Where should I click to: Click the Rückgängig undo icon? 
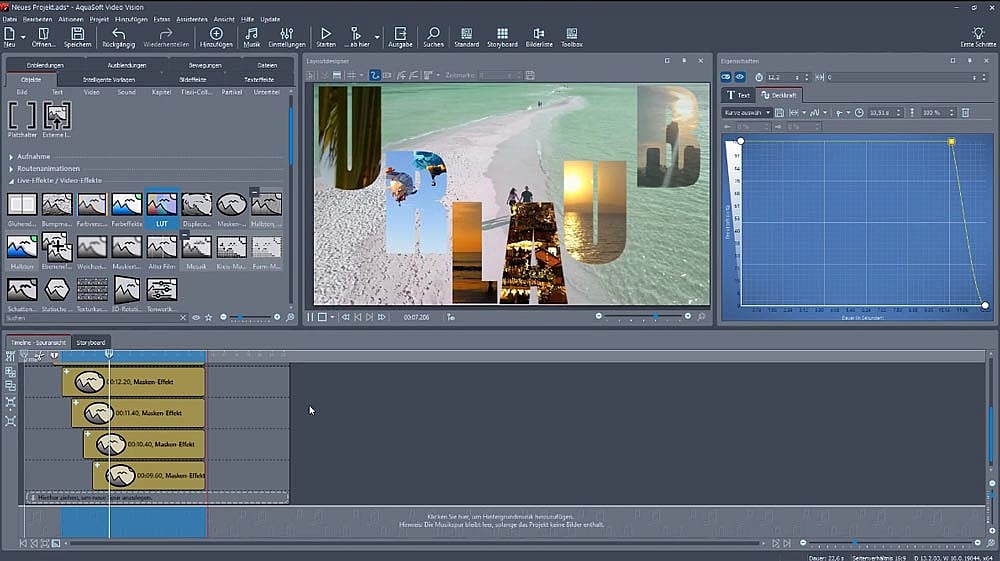pyautogui.click(x=118, y=36)
